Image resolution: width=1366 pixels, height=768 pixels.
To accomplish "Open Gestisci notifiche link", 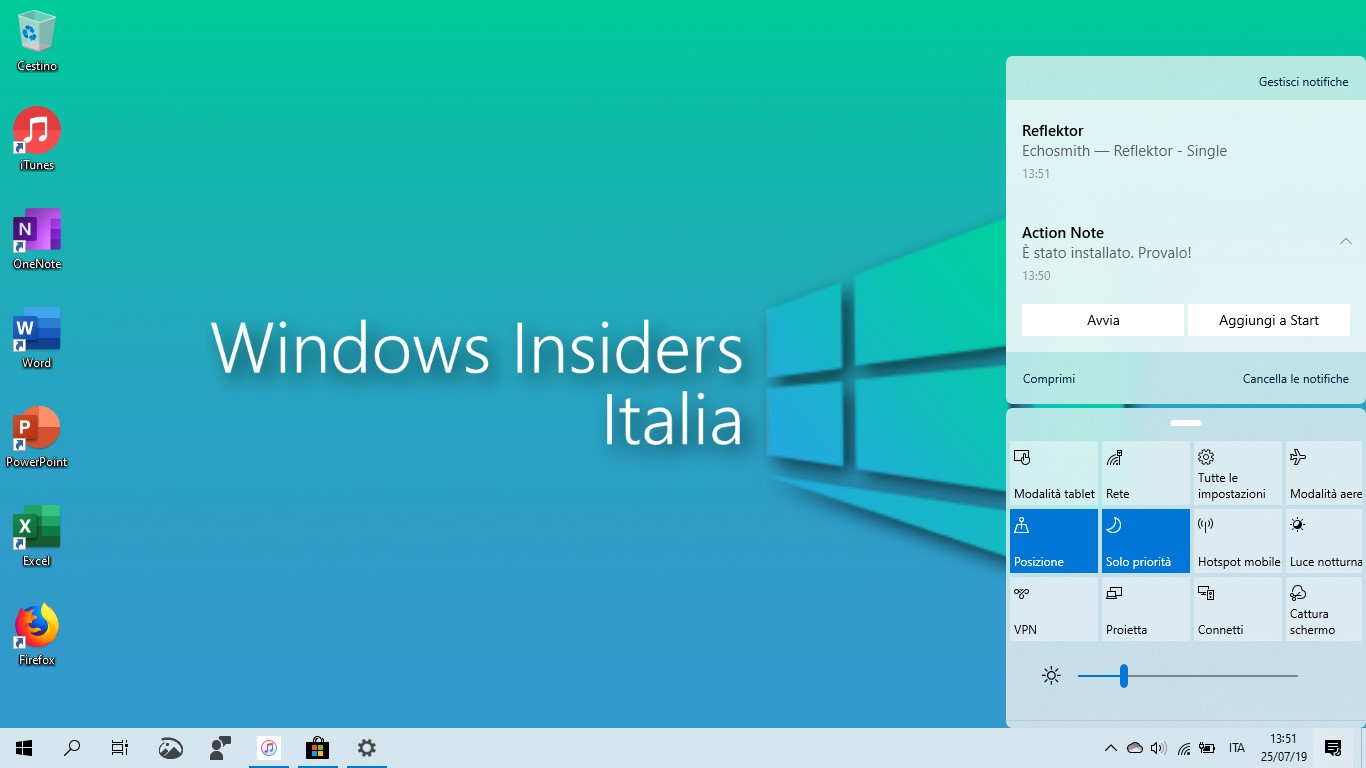I will [1303, 82].
